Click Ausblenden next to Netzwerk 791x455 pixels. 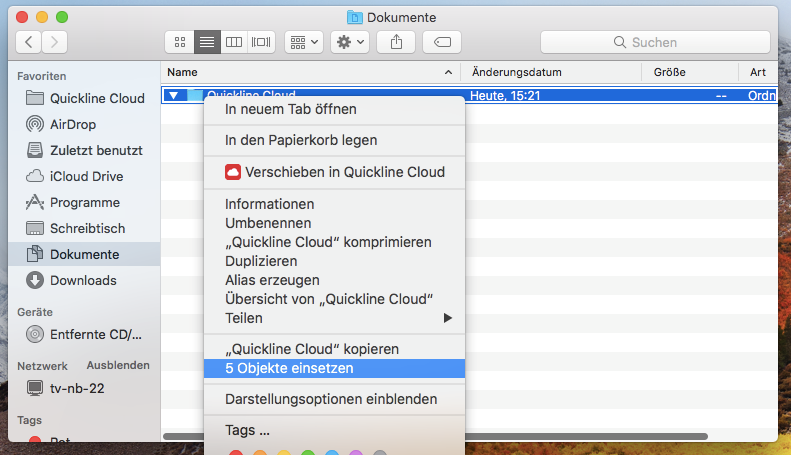(x=118, y=365)
